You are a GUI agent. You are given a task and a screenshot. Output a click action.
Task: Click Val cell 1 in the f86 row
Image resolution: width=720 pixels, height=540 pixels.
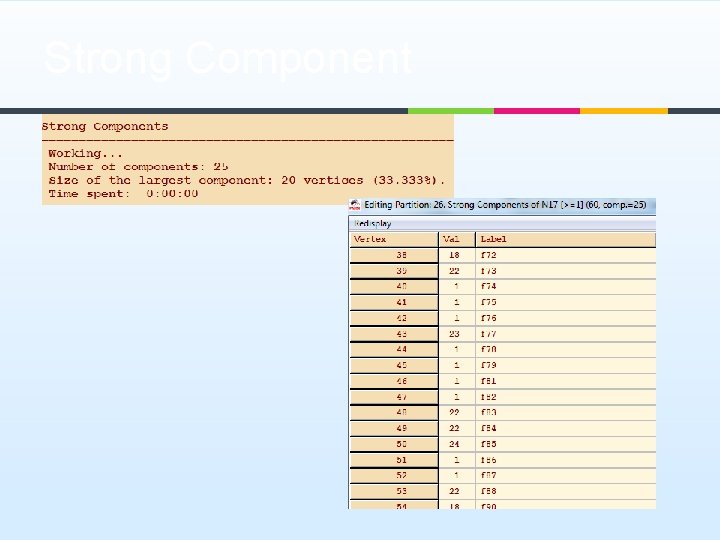coord(457,460)
